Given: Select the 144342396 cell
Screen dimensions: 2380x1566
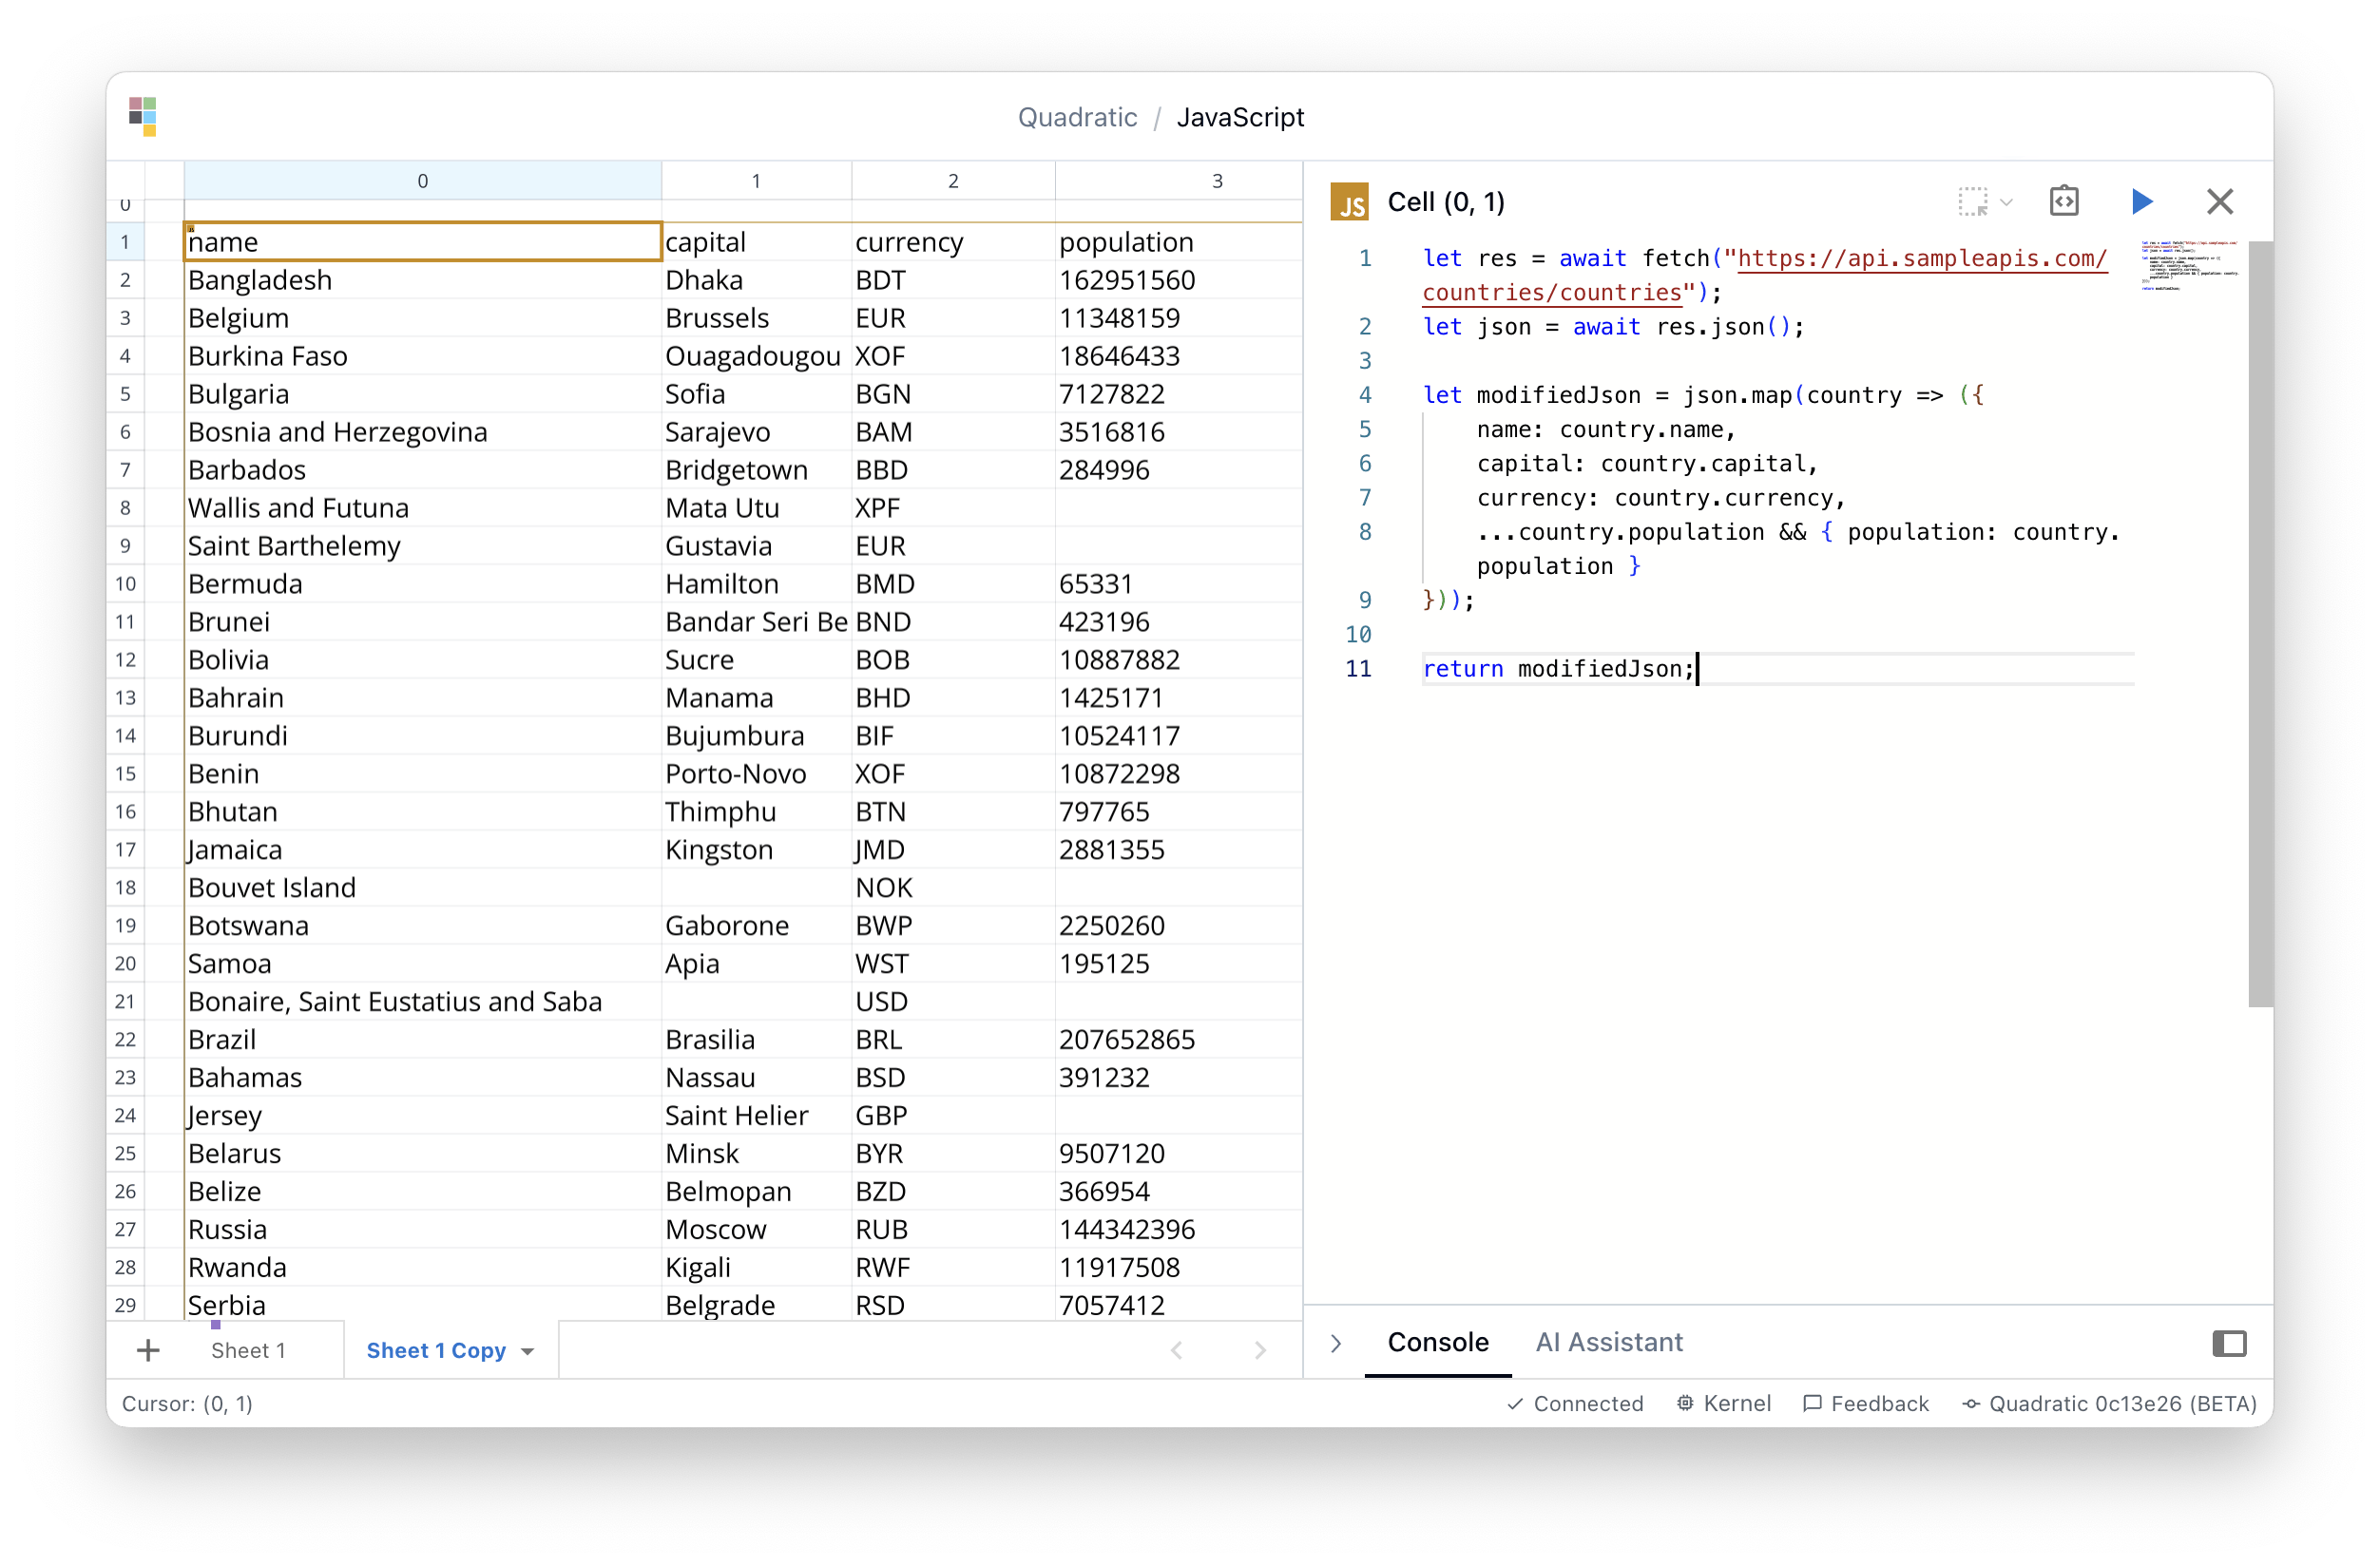Looking at the screenshot, I should (x=1179, y=1229).
